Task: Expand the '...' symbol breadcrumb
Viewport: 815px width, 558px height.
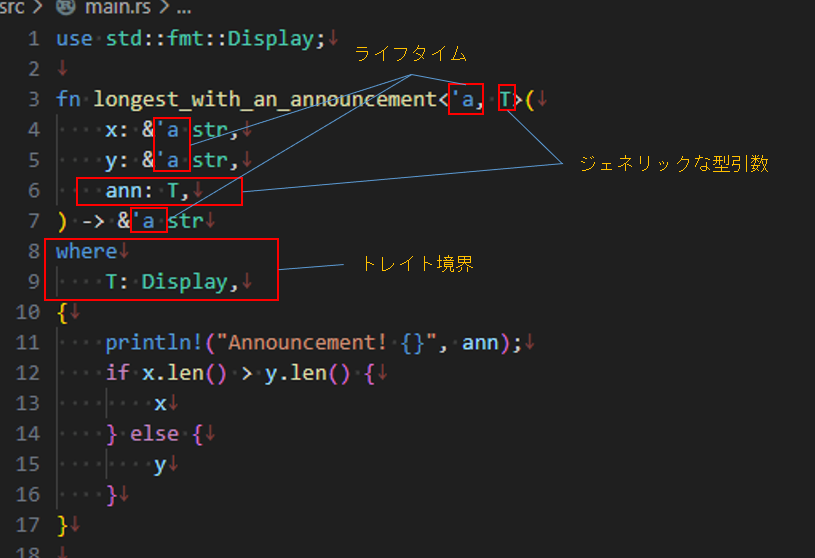Action: 184,8
